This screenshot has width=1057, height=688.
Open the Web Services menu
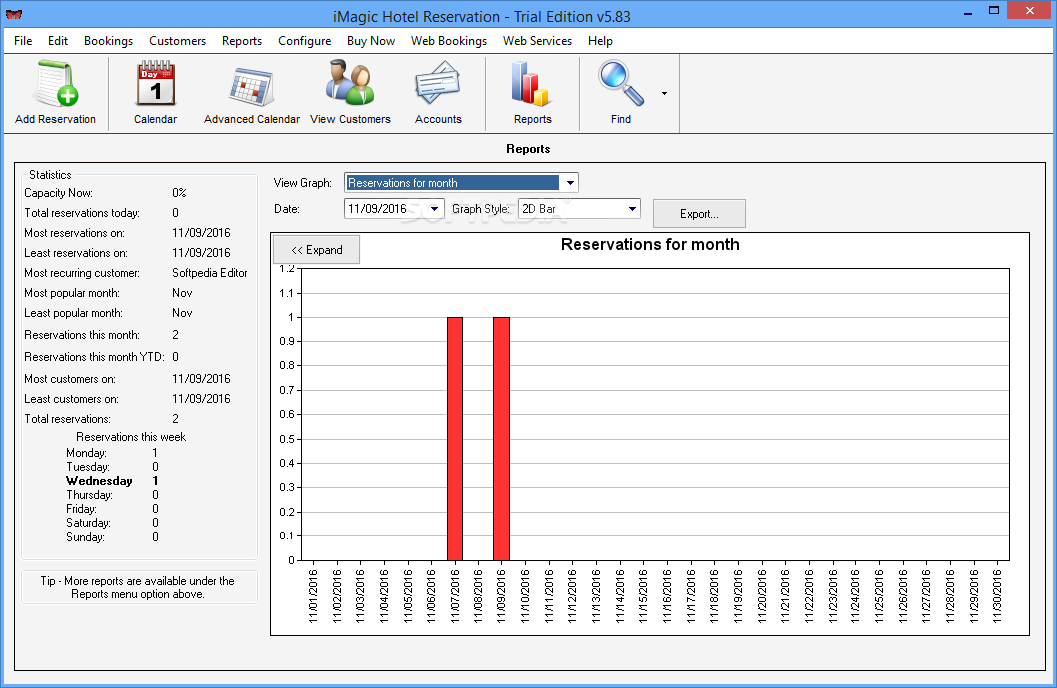pyautogui.click(x=537, y=41)
